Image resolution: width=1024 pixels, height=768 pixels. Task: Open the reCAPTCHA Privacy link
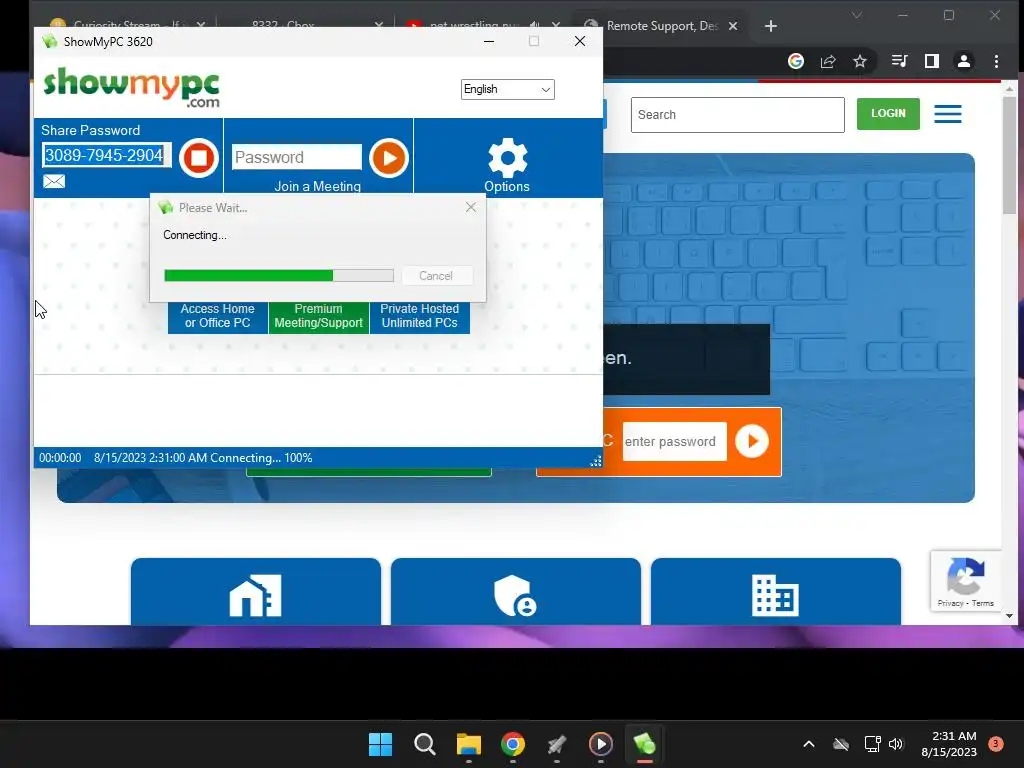(950, 603)
